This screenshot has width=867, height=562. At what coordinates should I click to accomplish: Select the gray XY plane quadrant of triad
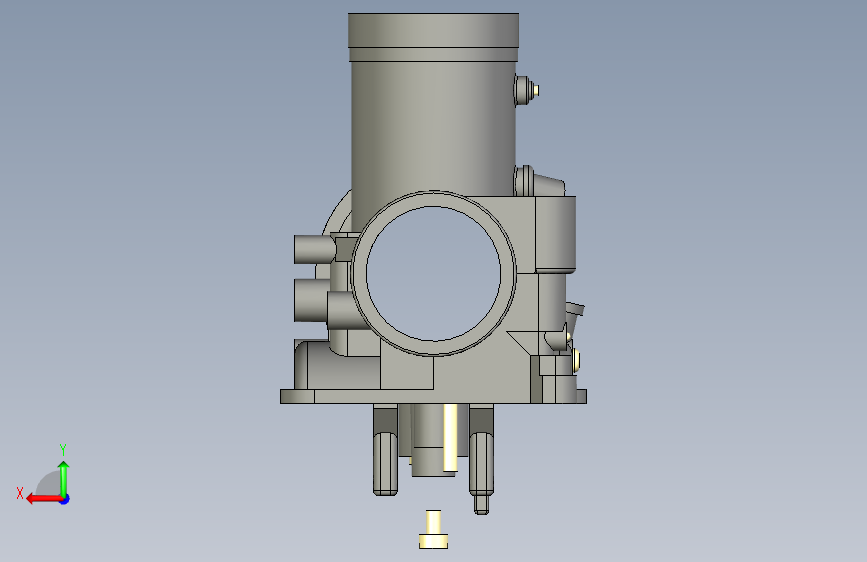(49, 484)
